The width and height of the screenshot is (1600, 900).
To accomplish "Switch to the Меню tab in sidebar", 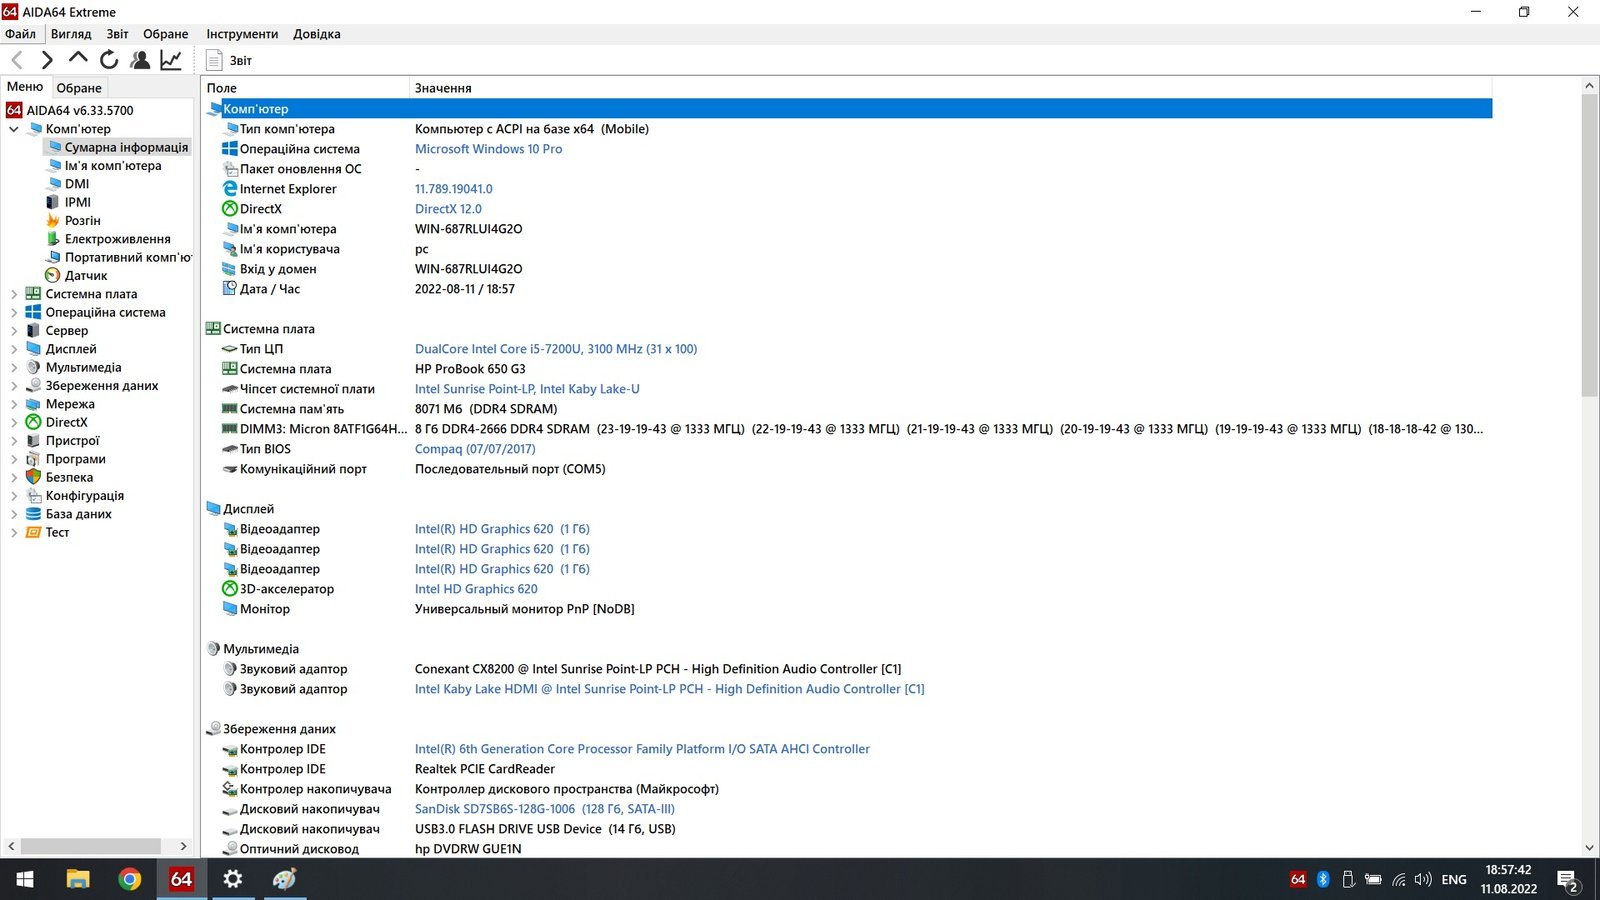I will 25,87.
